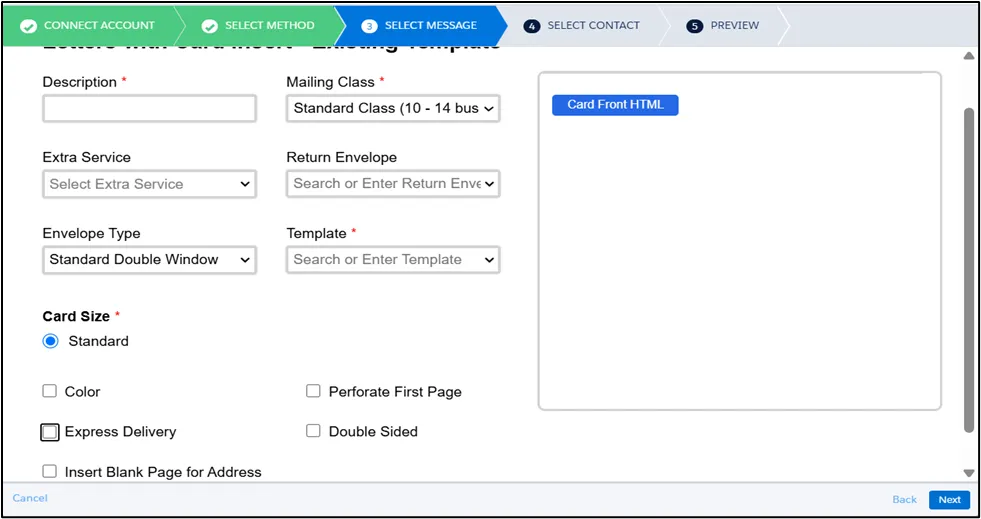Open the Mailing Class dropdown
This screenshot has width=981, height=519.
tap(393, 108)
